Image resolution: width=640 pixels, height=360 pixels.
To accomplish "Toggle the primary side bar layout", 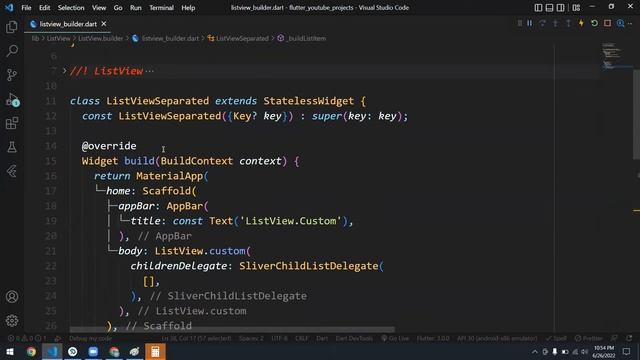I will 538,7.
